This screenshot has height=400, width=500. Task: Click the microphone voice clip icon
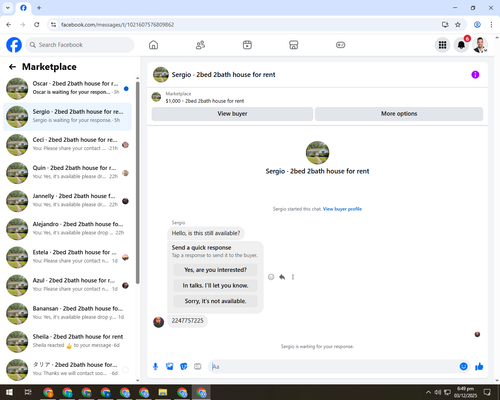(155, 367)
